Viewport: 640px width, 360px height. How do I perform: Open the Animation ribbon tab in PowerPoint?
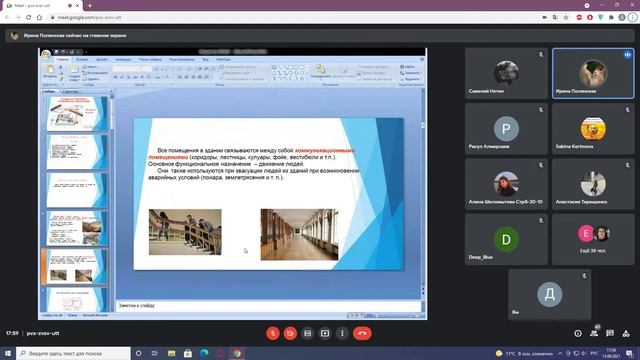[123, 60]
